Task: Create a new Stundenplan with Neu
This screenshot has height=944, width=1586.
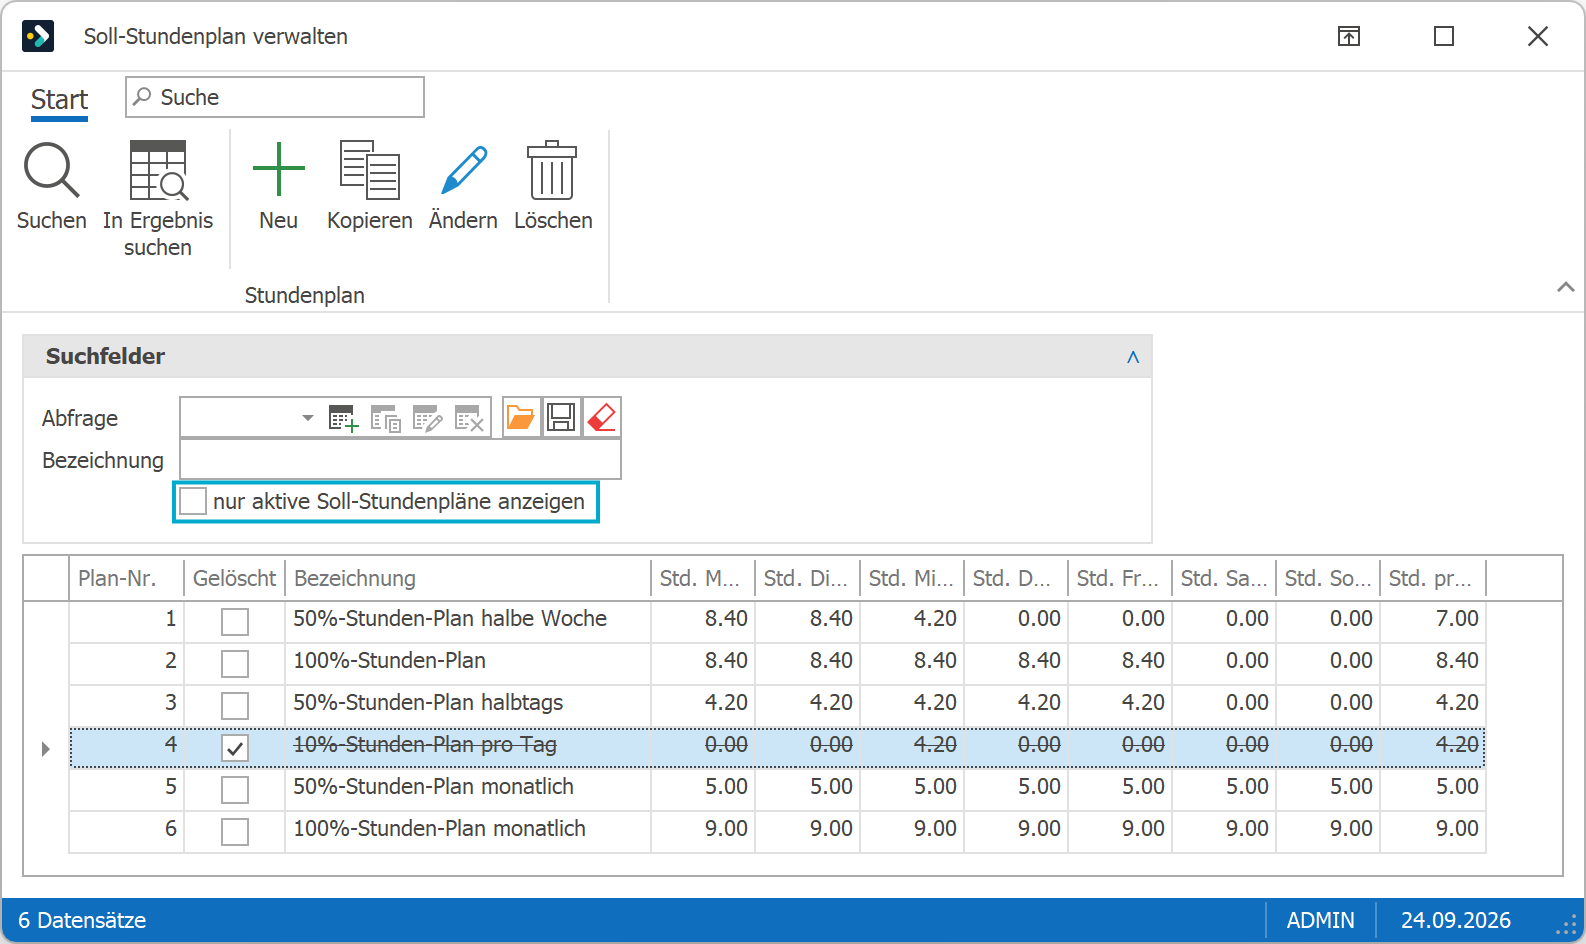Action: click(278, 169)
